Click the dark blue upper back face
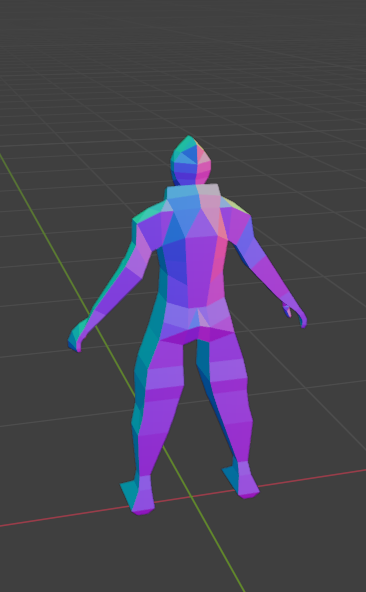The image size is (366, 592). (175, 261)
